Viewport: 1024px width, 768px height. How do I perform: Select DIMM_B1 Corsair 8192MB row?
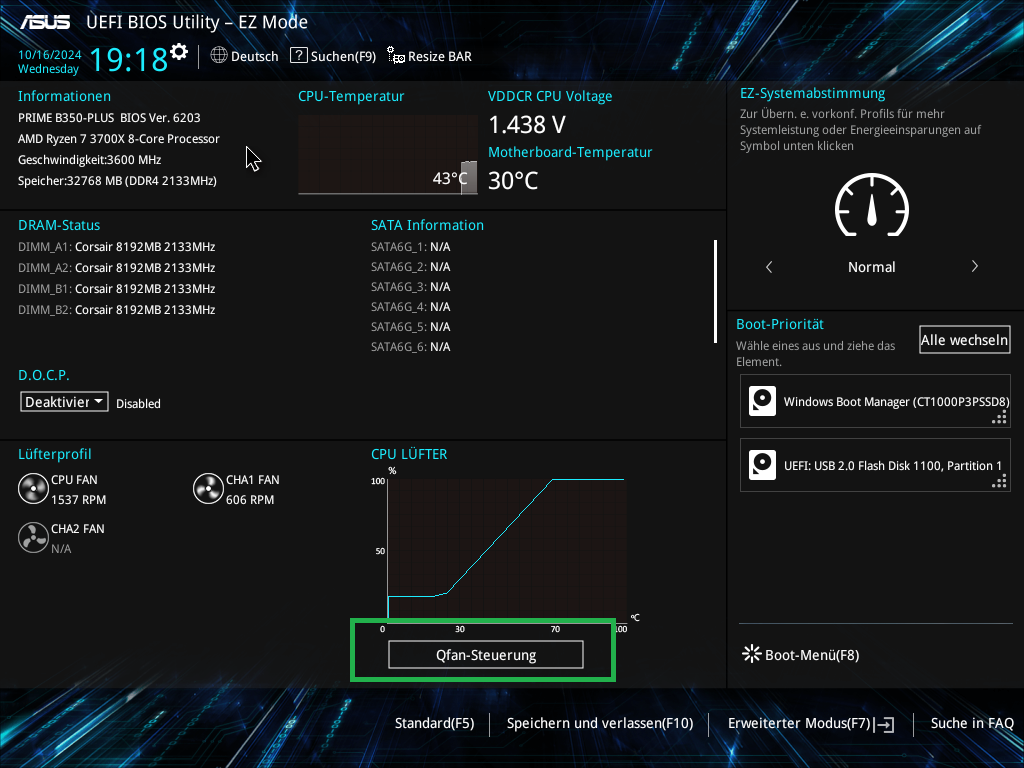pos(116,289)
